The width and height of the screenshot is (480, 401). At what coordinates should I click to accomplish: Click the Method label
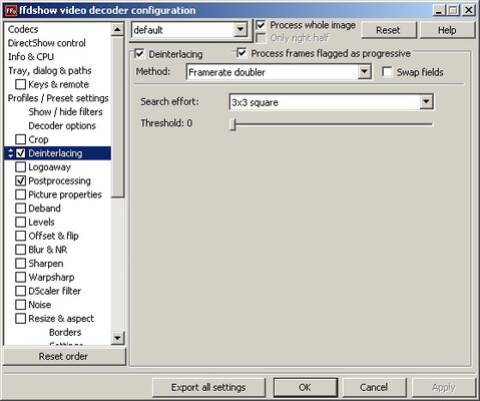(x=153, y=71)
